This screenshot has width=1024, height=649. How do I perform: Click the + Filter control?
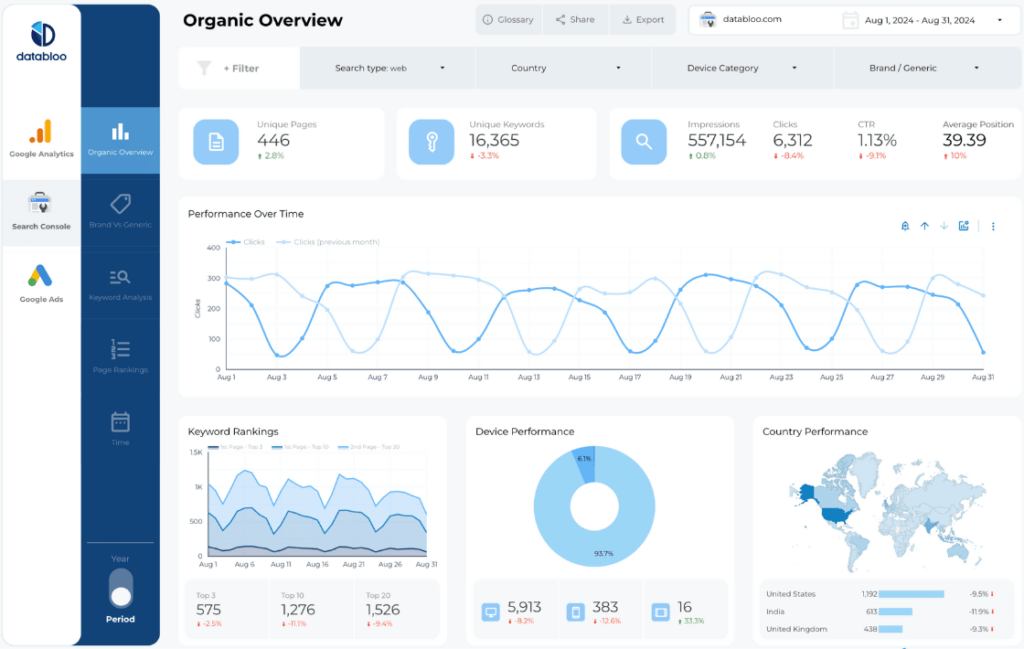pyautogui.click(x=239, y=67)
